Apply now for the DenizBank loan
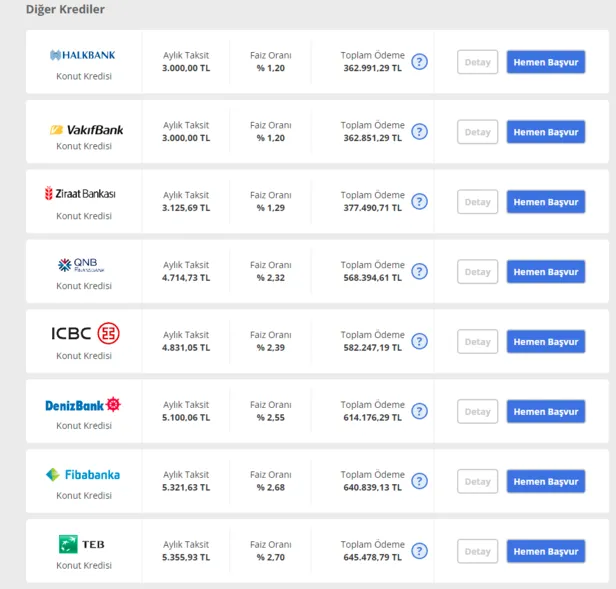Viewport: 616px width, 589px height. 546,412
